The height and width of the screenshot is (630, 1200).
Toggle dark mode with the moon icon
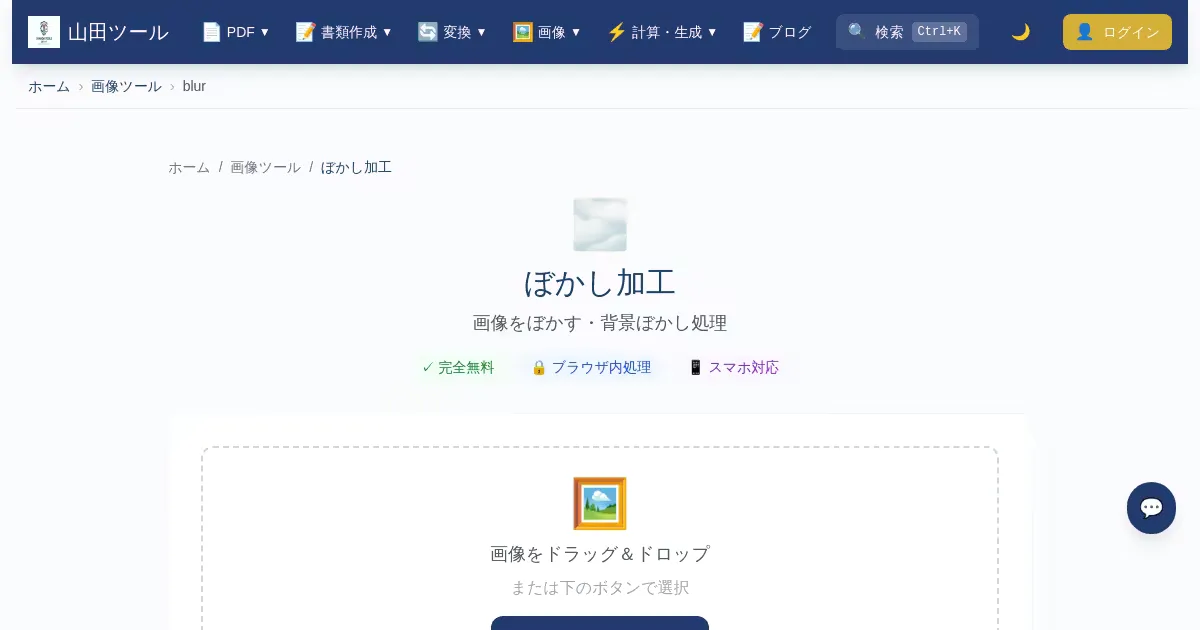click(1020, 32)
